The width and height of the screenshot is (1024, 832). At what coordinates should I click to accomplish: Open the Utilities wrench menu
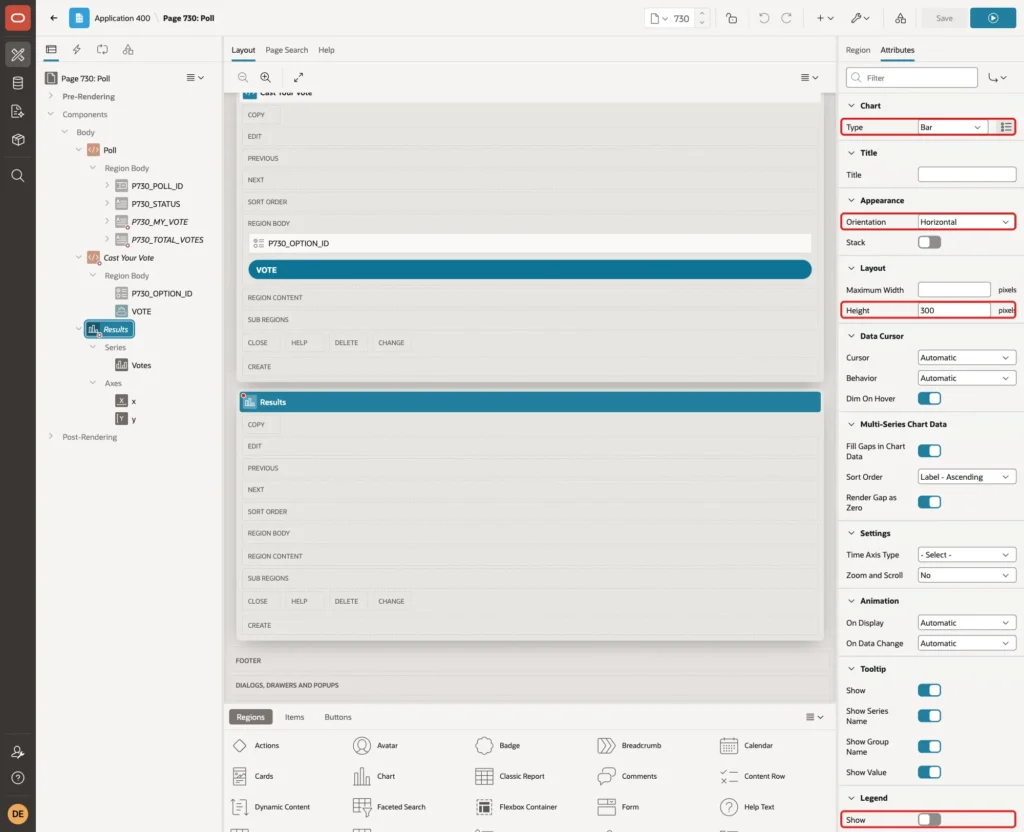pos(860,18)
